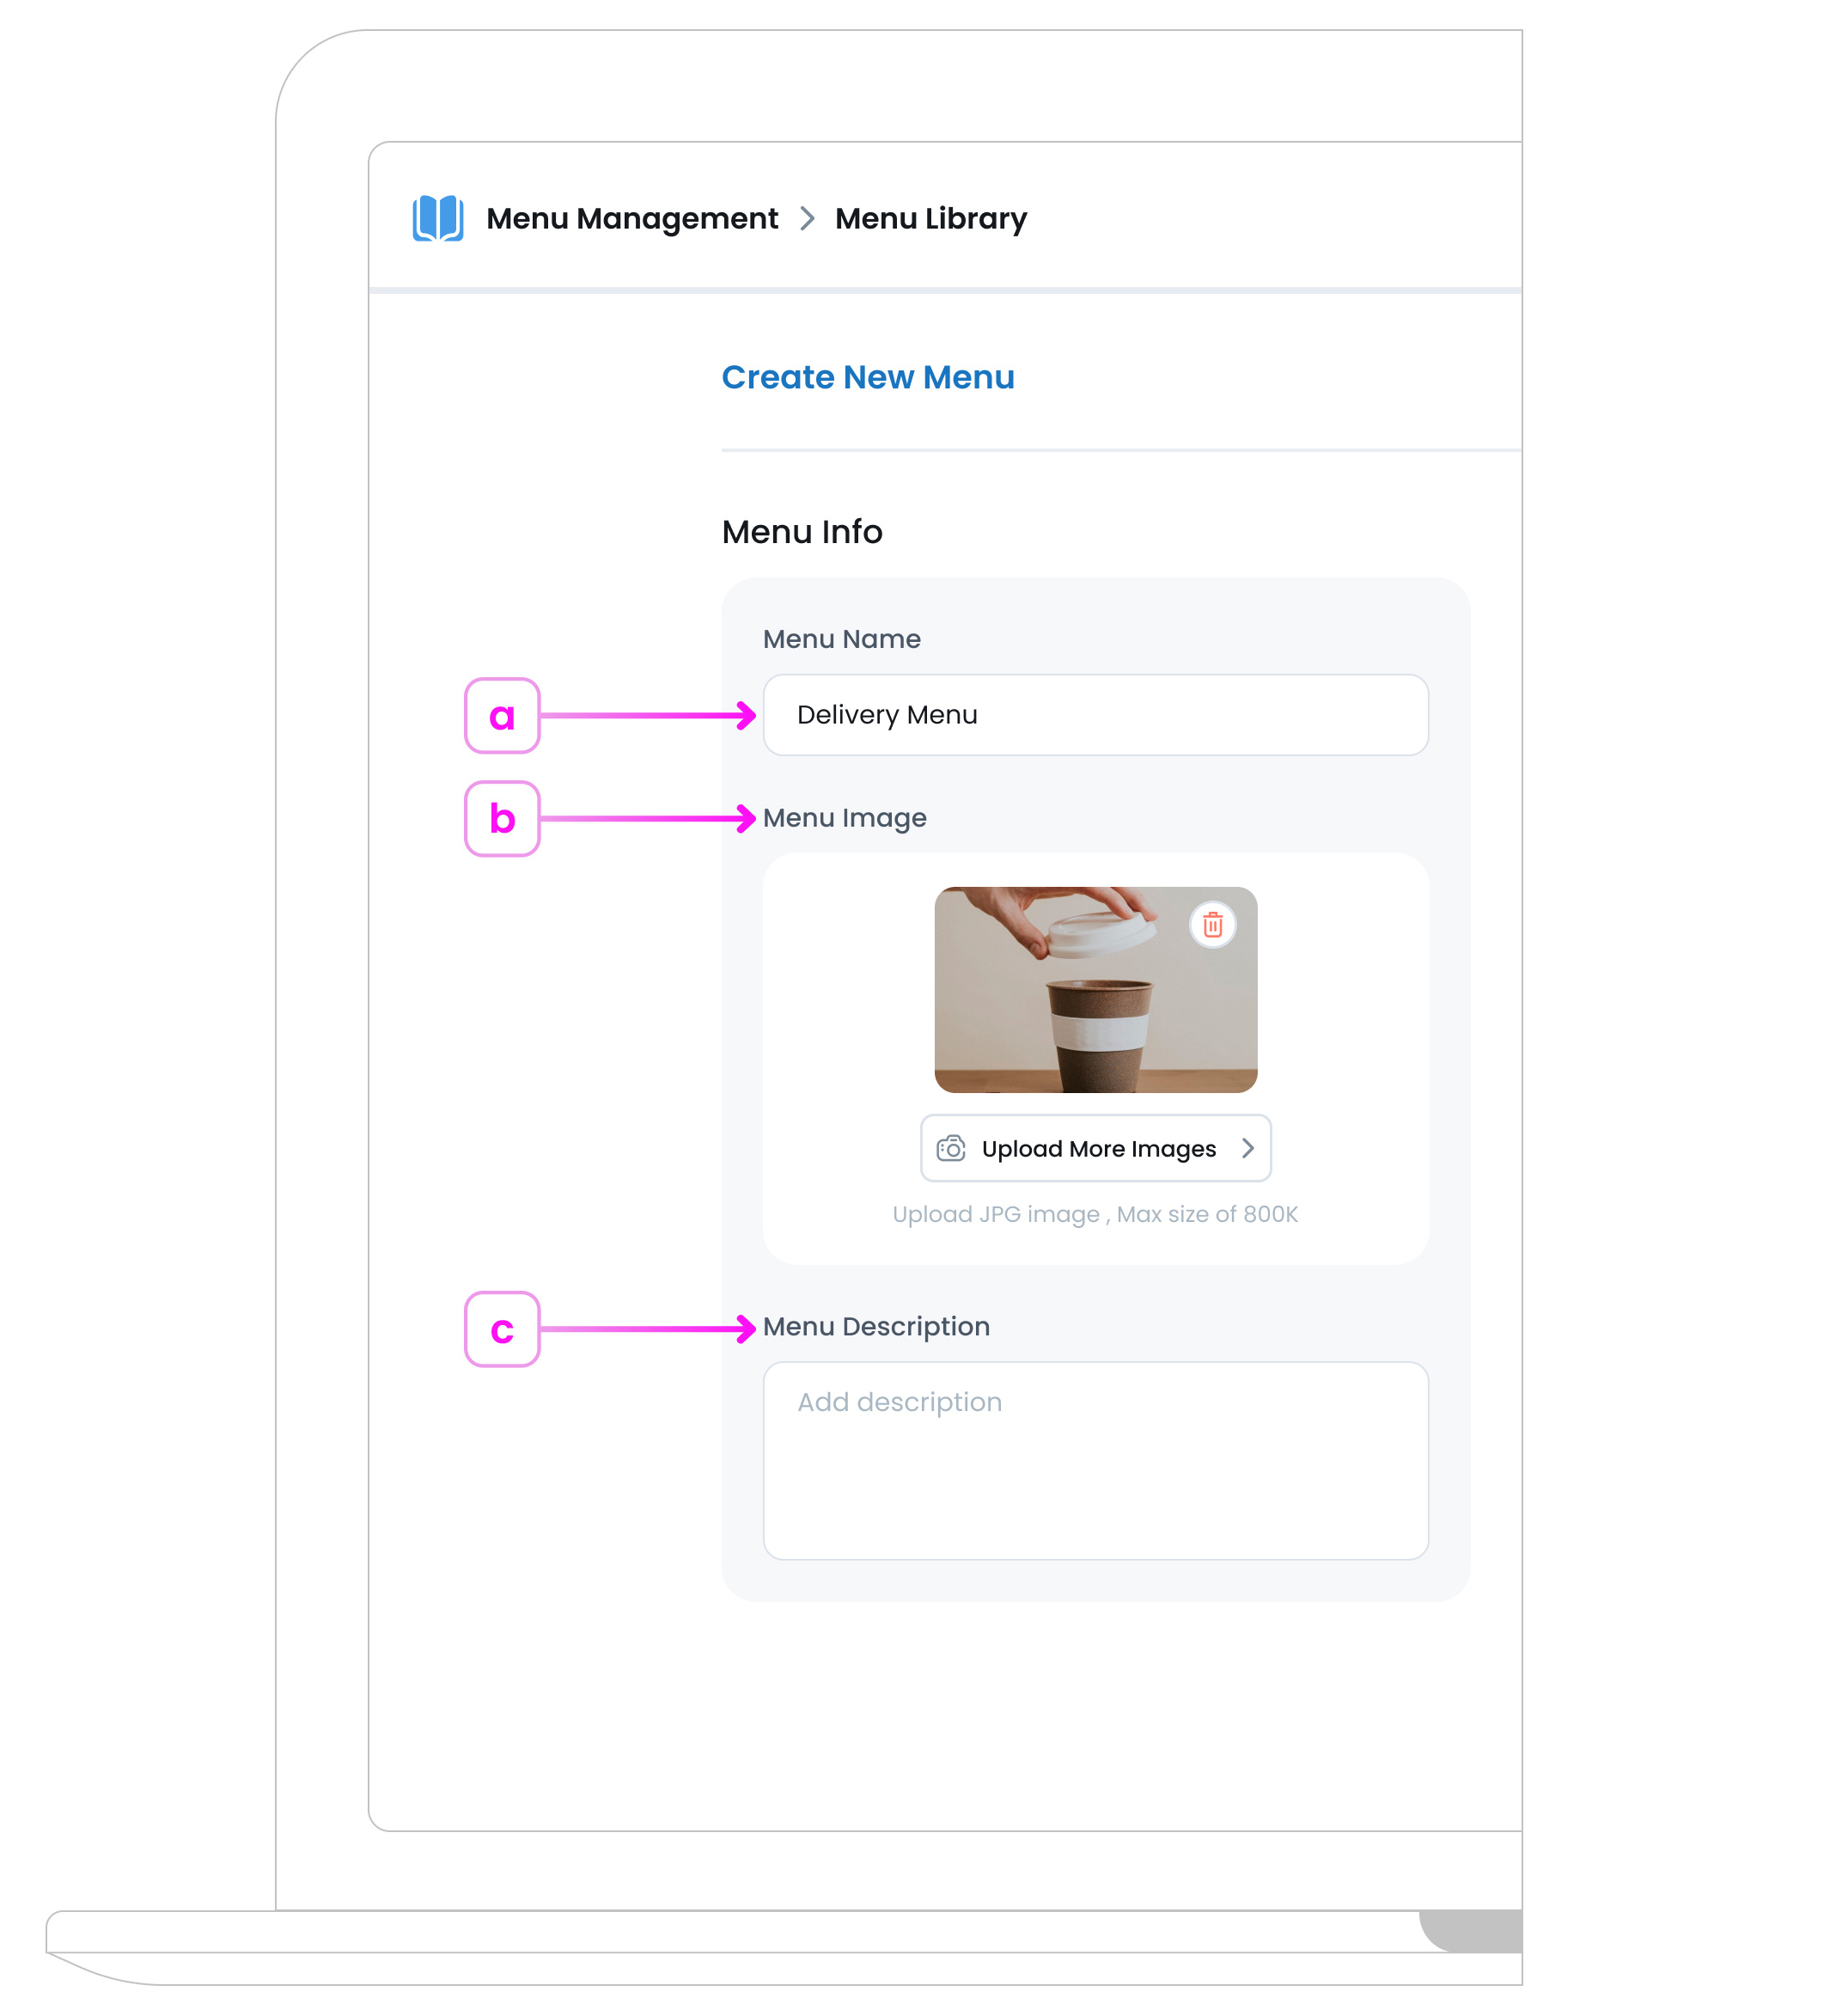Click the camera icon in upload button
The image size is (1842, 2016).
[x=950, y=1148]
